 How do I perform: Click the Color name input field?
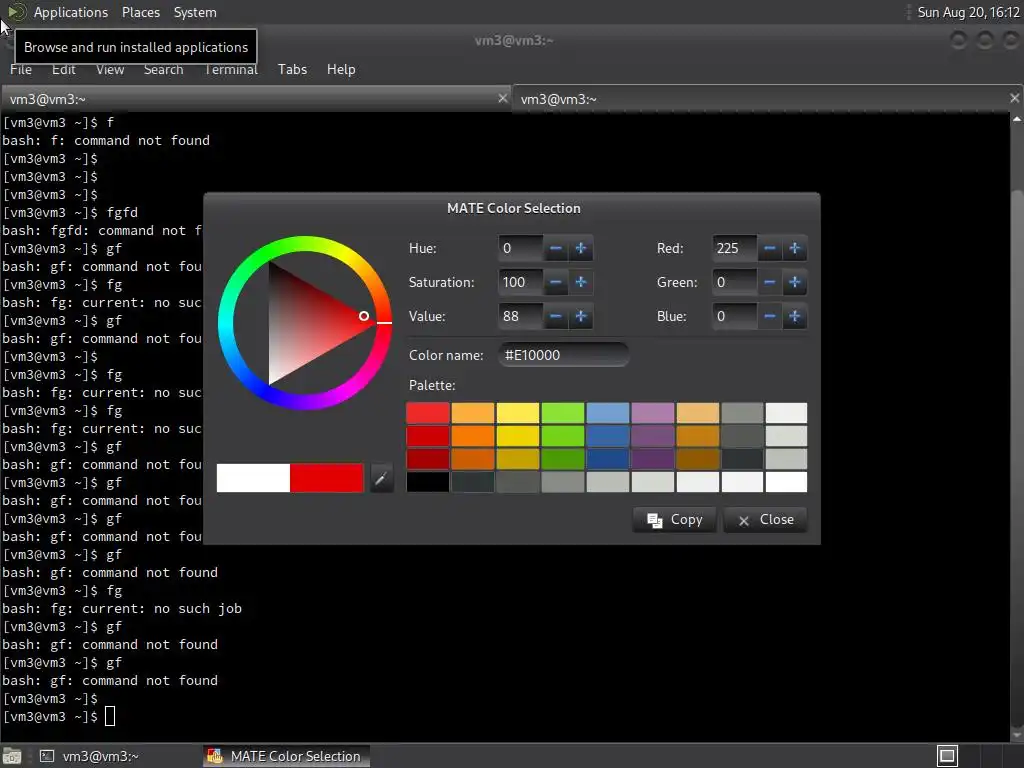tap(563, 355)
